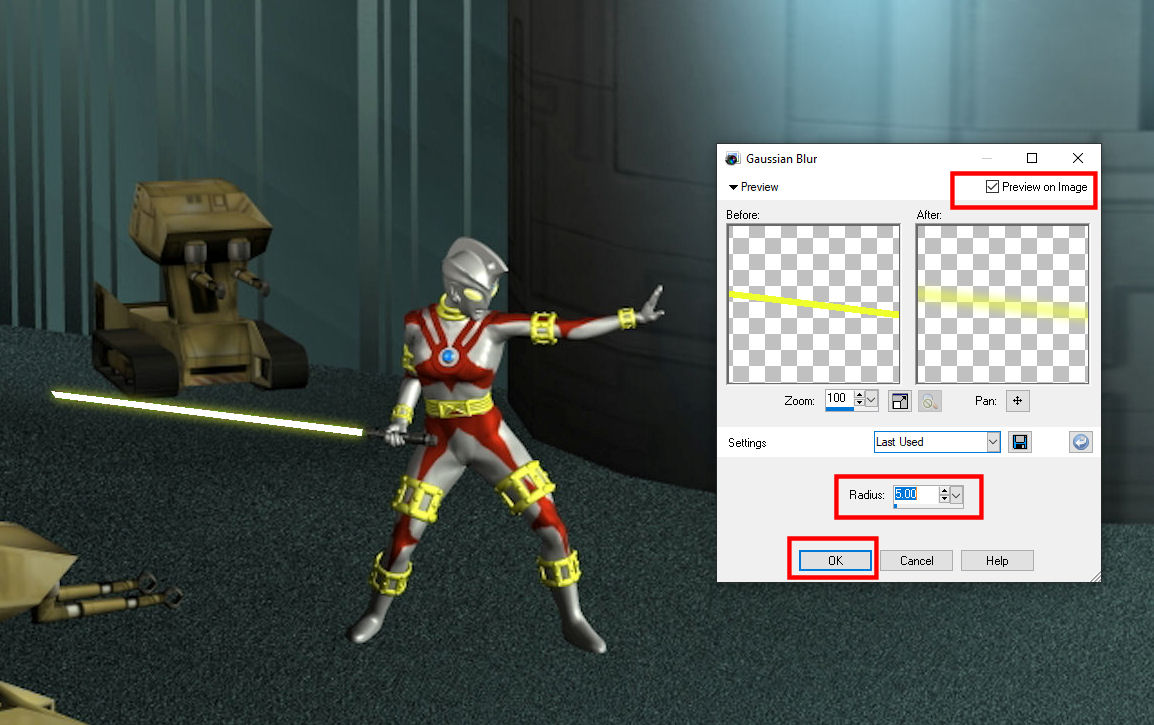Image resolution: width=1154 pixels, height=725 pixels.
Task: Toggle the Preview on Image checkbox
Action: [992, 187]
